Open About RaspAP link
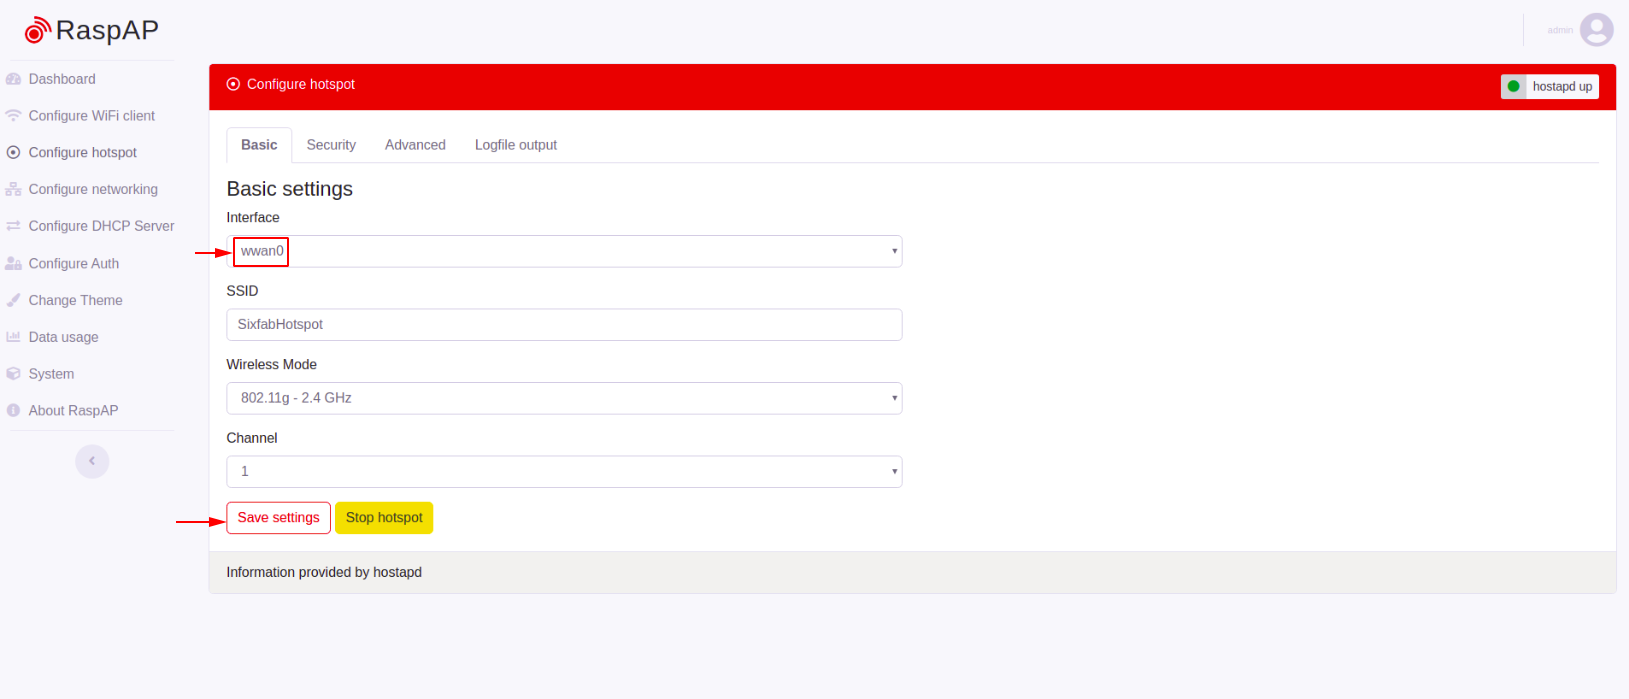Viewport: 1629px width, 699px height. coord(73,411)
